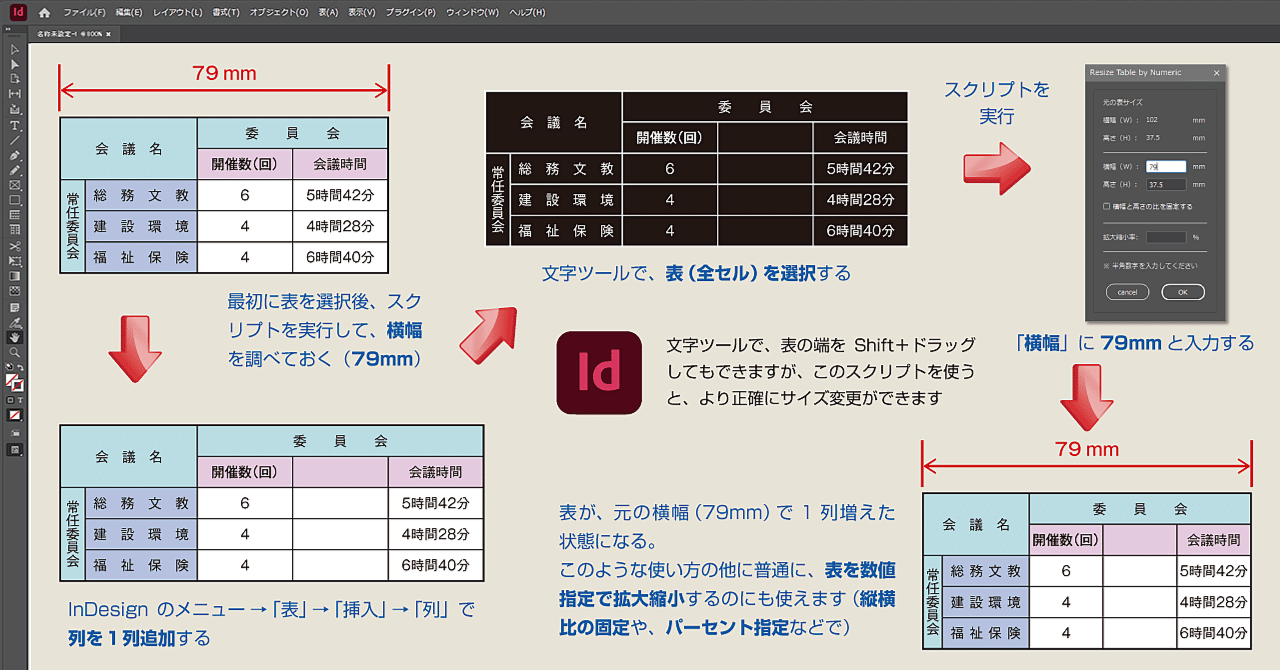Click the 横幅 width input field
1280x670 pixels.
1165,167
